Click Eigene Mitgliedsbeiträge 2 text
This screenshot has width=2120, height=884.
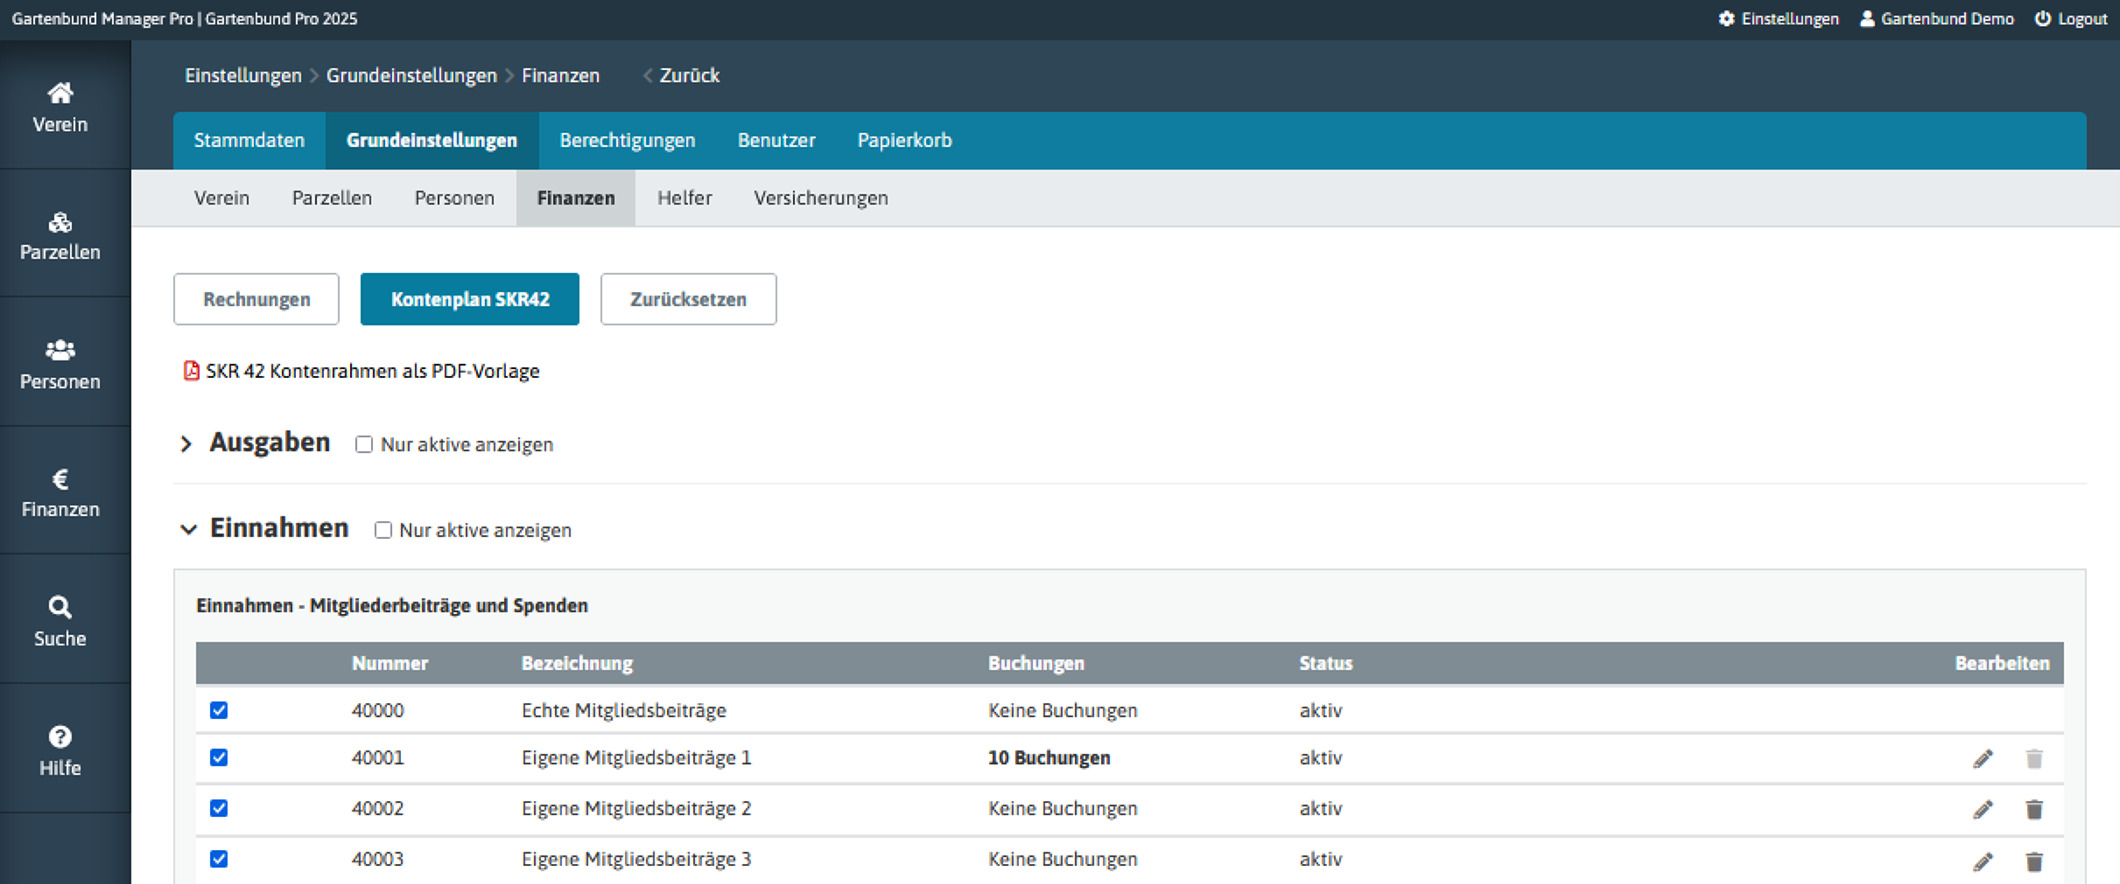tap(636, 808)
